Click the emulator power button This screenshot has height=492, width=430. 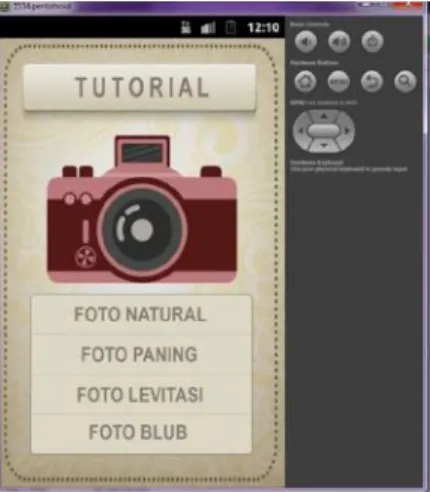[372, 41]
